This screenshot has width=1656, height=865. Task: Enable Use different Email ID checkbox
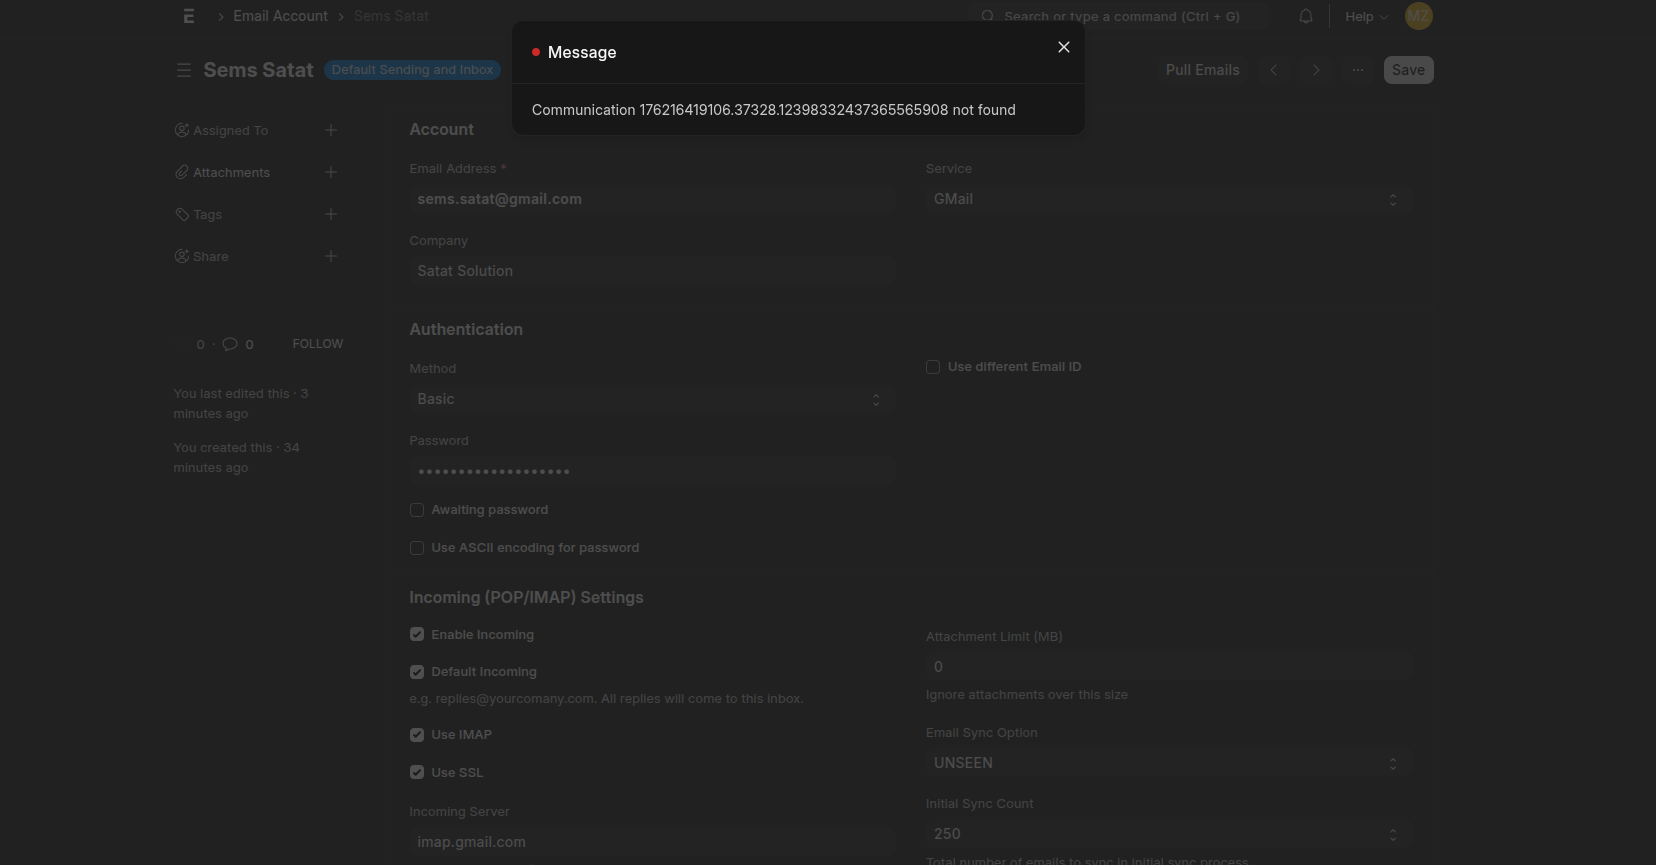coord(933,367)
